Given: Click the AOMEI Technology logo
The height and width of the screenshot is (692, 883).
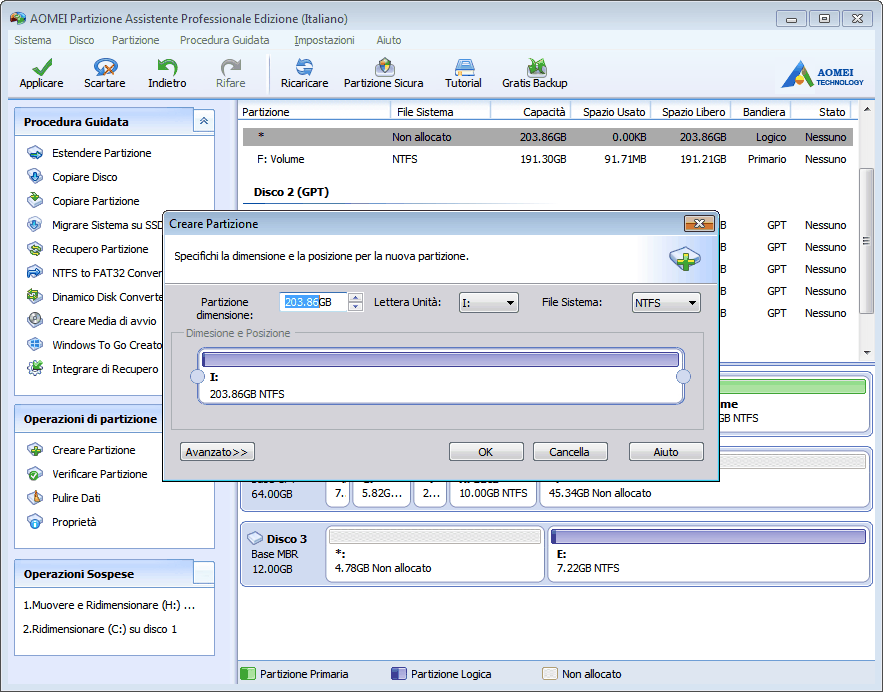Looking at the screenshot, I should point(822,74).
